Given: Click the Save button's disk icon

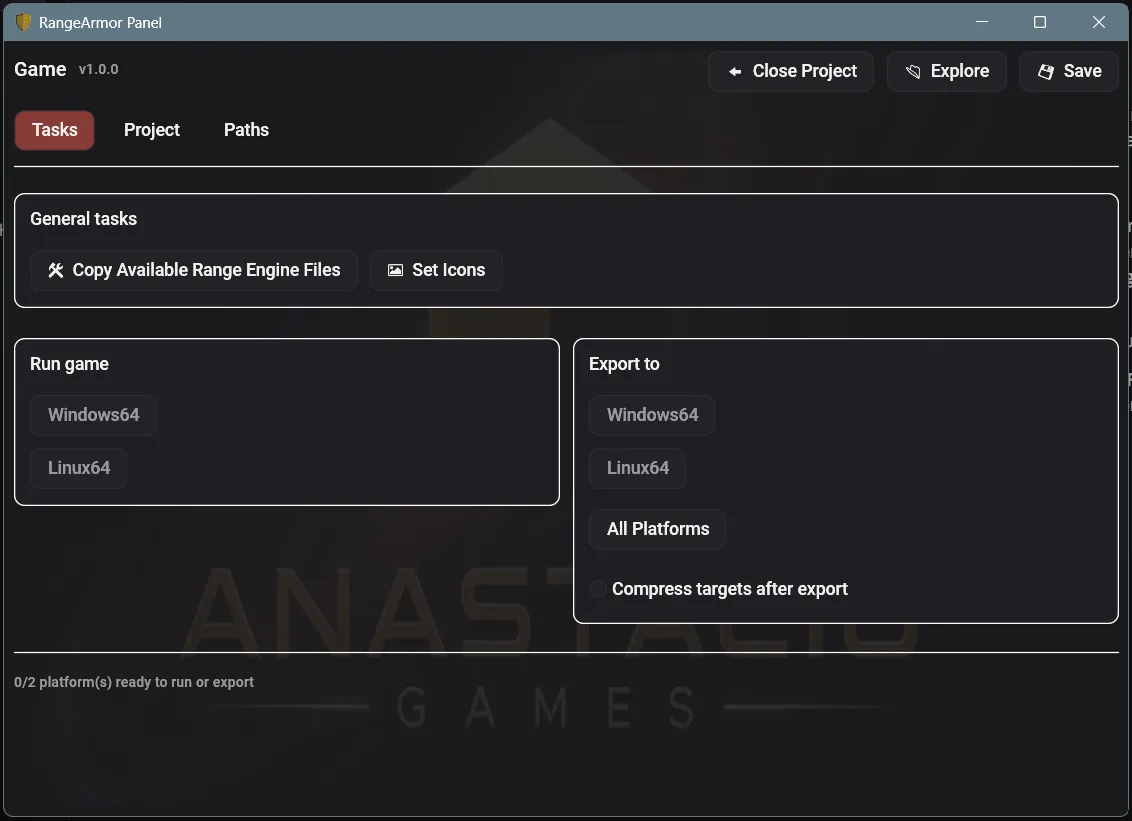Looking at the screenshot, I should pos(1045,71).
